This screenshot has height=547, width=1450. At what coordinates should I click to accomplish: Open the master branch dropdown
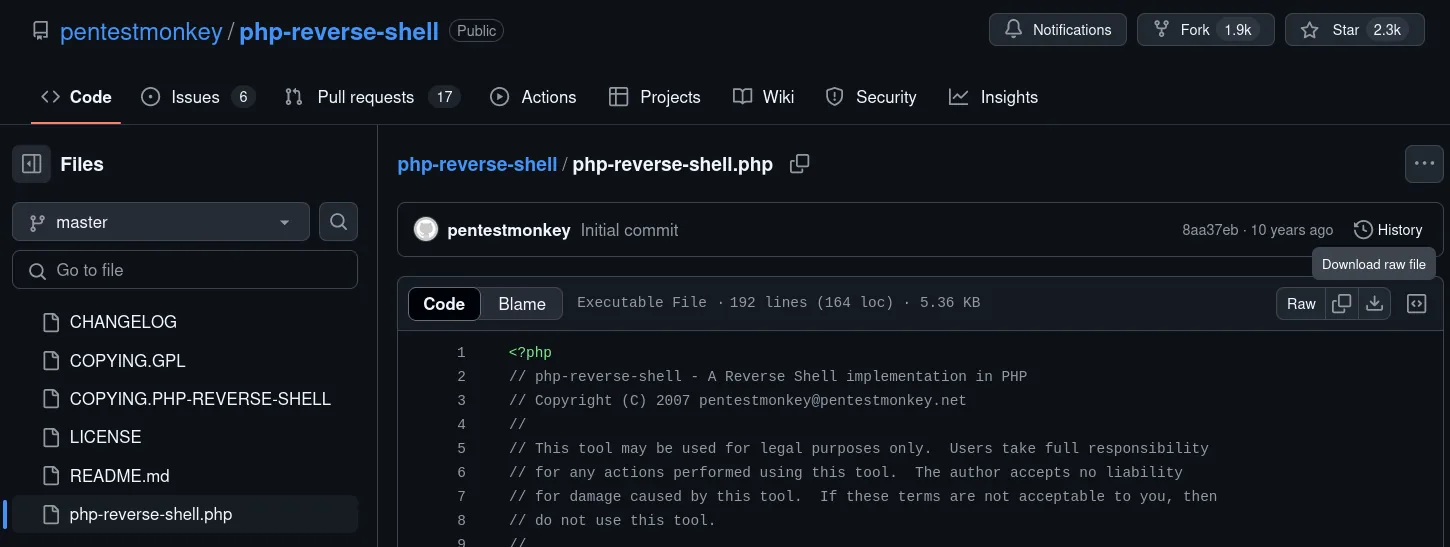[x=161, y=222]
